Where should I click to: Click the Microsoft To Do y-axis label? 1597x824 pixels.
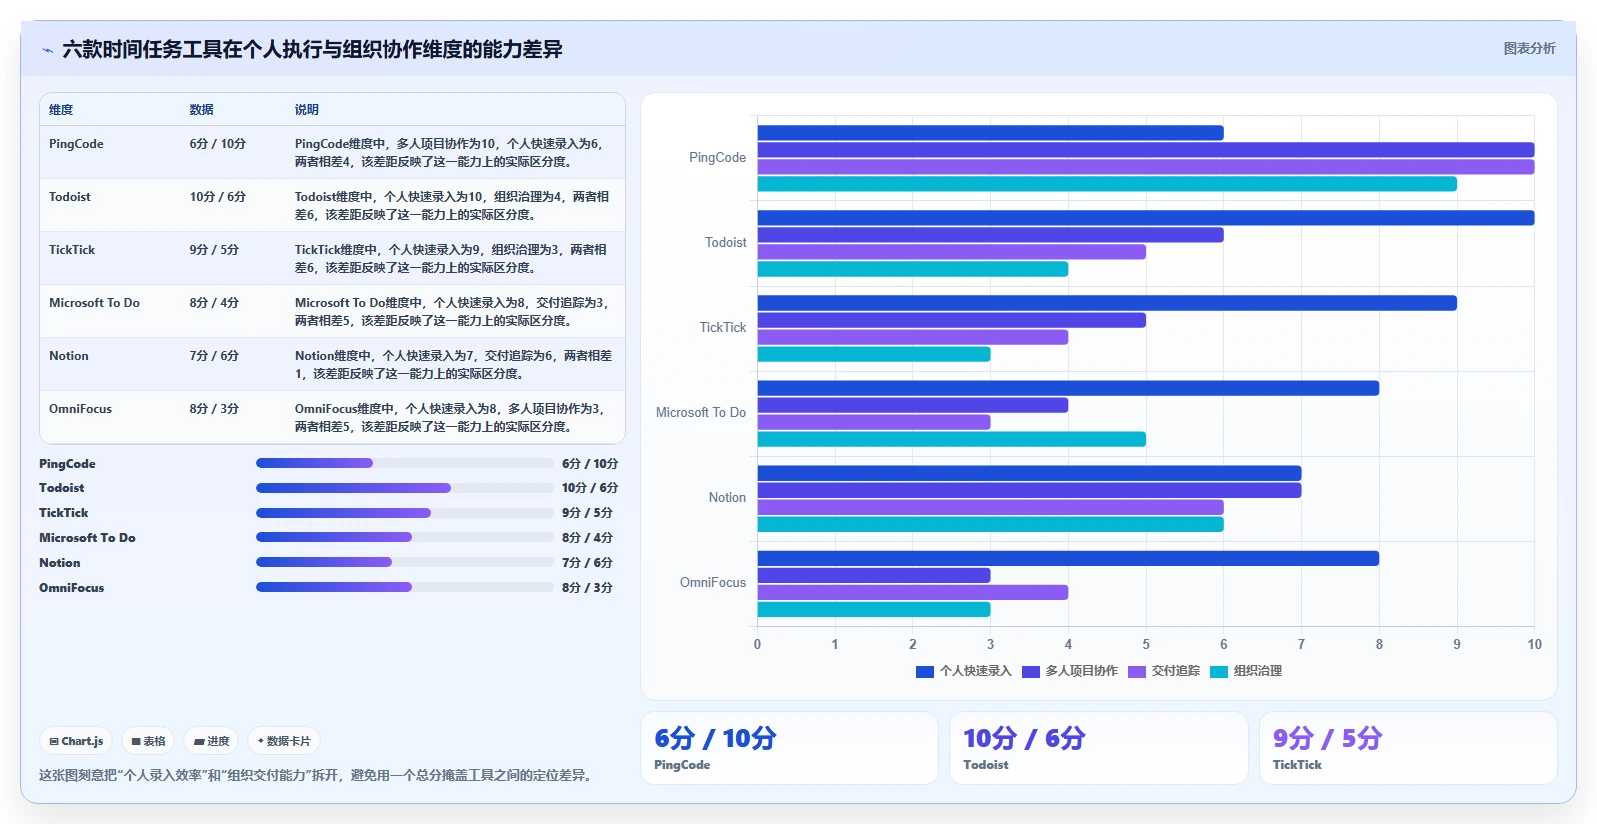(701, 413)
